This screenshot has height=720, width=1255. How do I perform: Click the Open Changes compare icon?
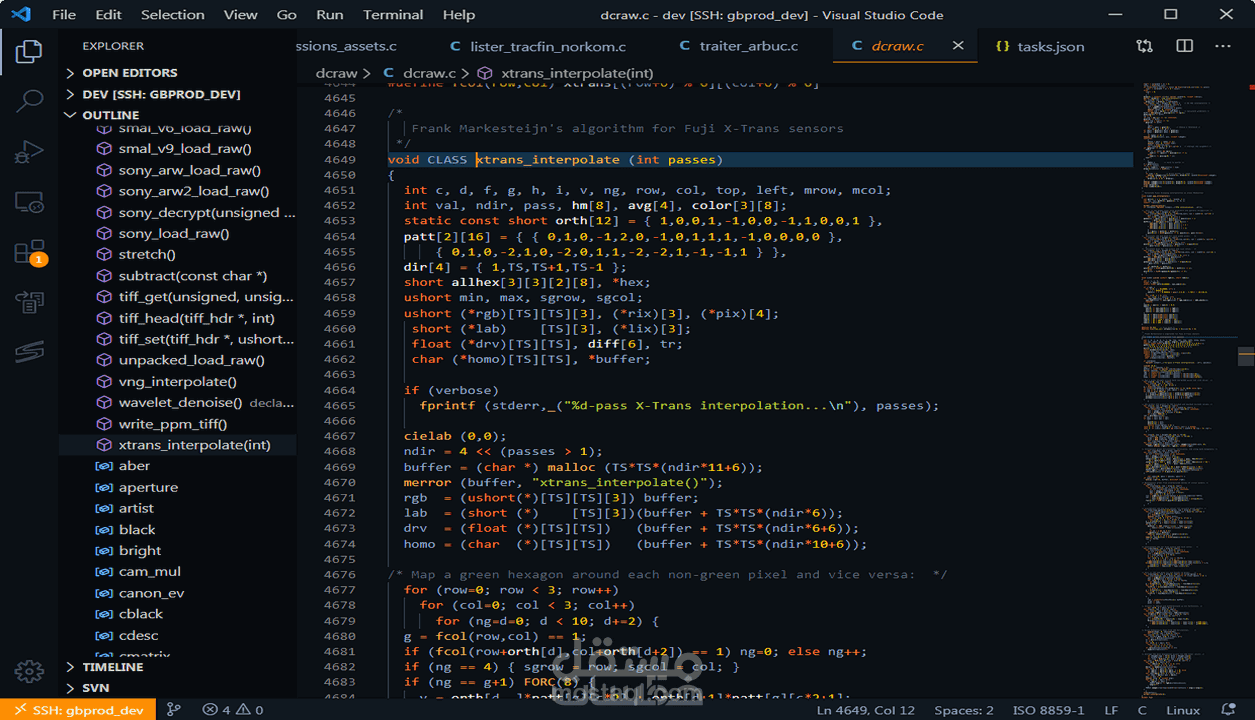pos(1144,46)
